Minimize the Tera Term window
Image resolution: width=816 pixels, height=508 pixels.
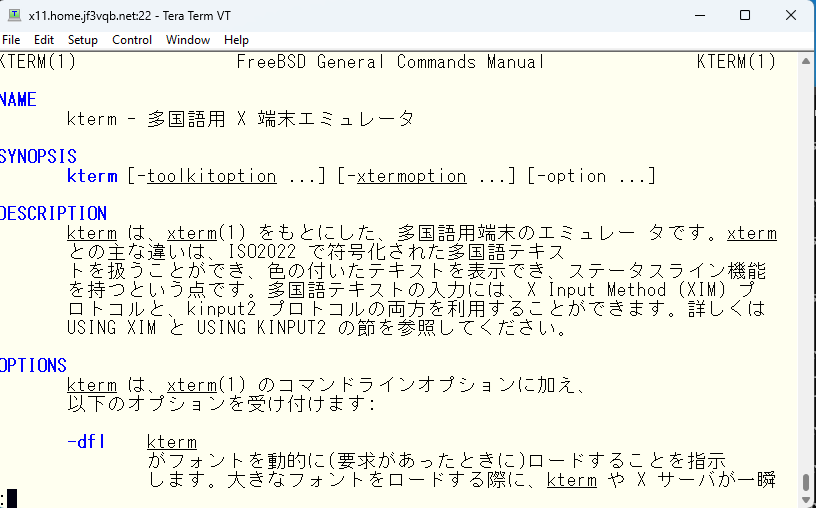[x=699, y=16]
